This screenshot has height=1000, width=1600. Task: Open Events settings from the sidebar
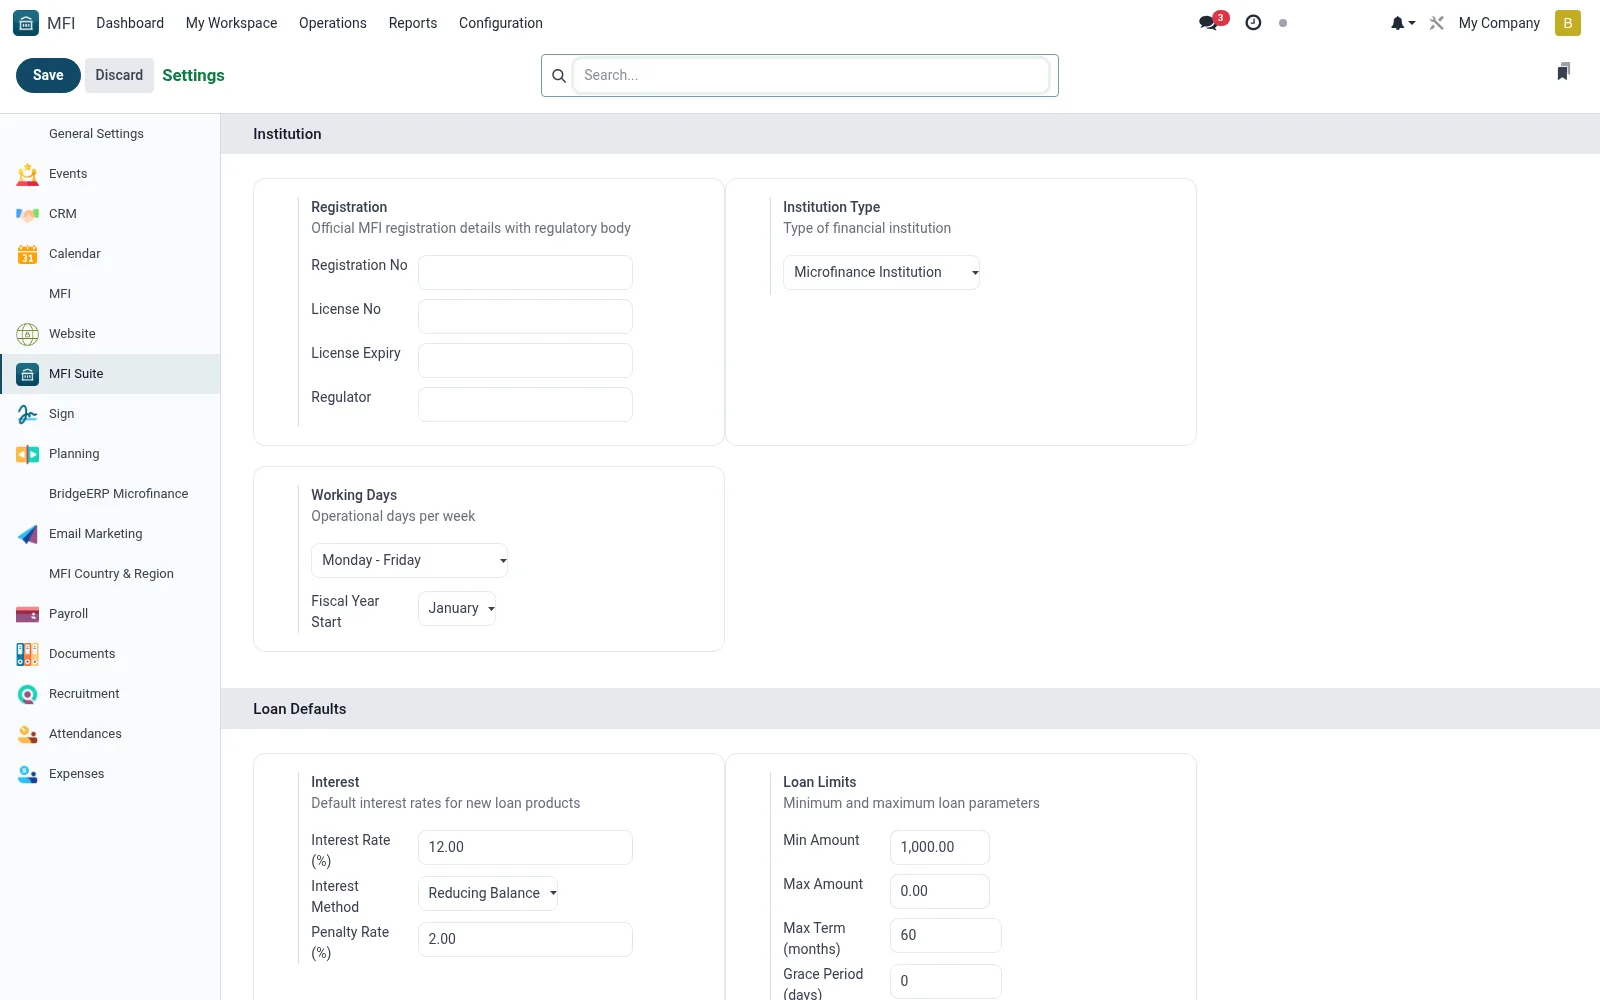110,174
